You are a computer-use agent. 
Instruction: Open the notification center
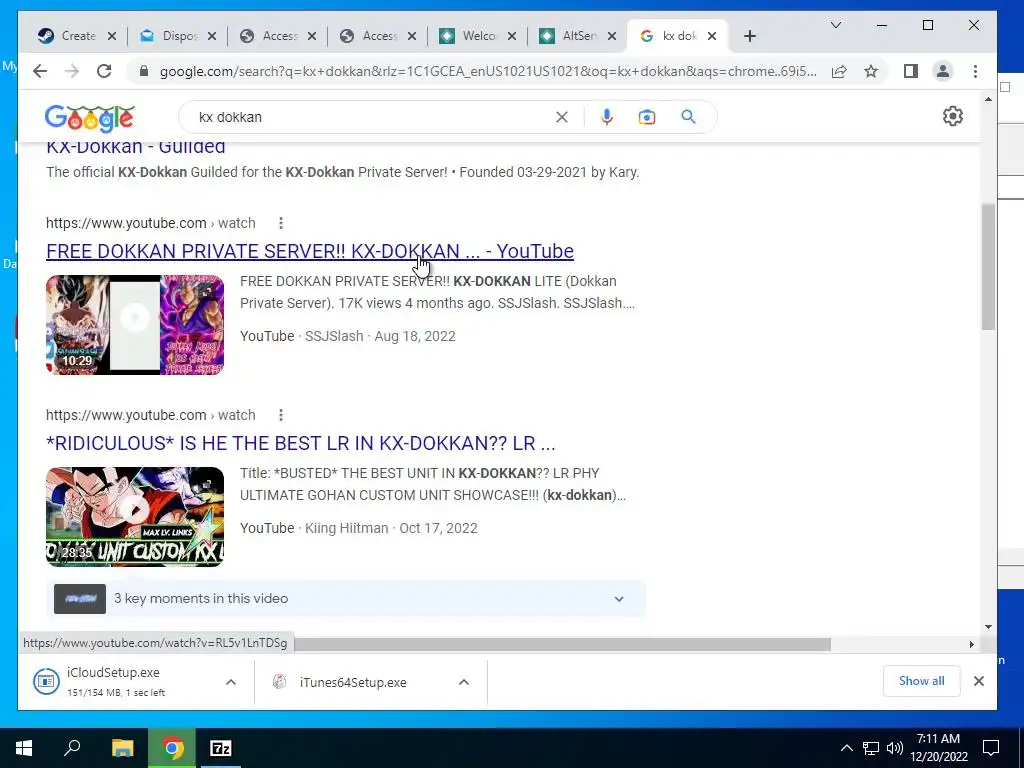[x=991, y=748]
